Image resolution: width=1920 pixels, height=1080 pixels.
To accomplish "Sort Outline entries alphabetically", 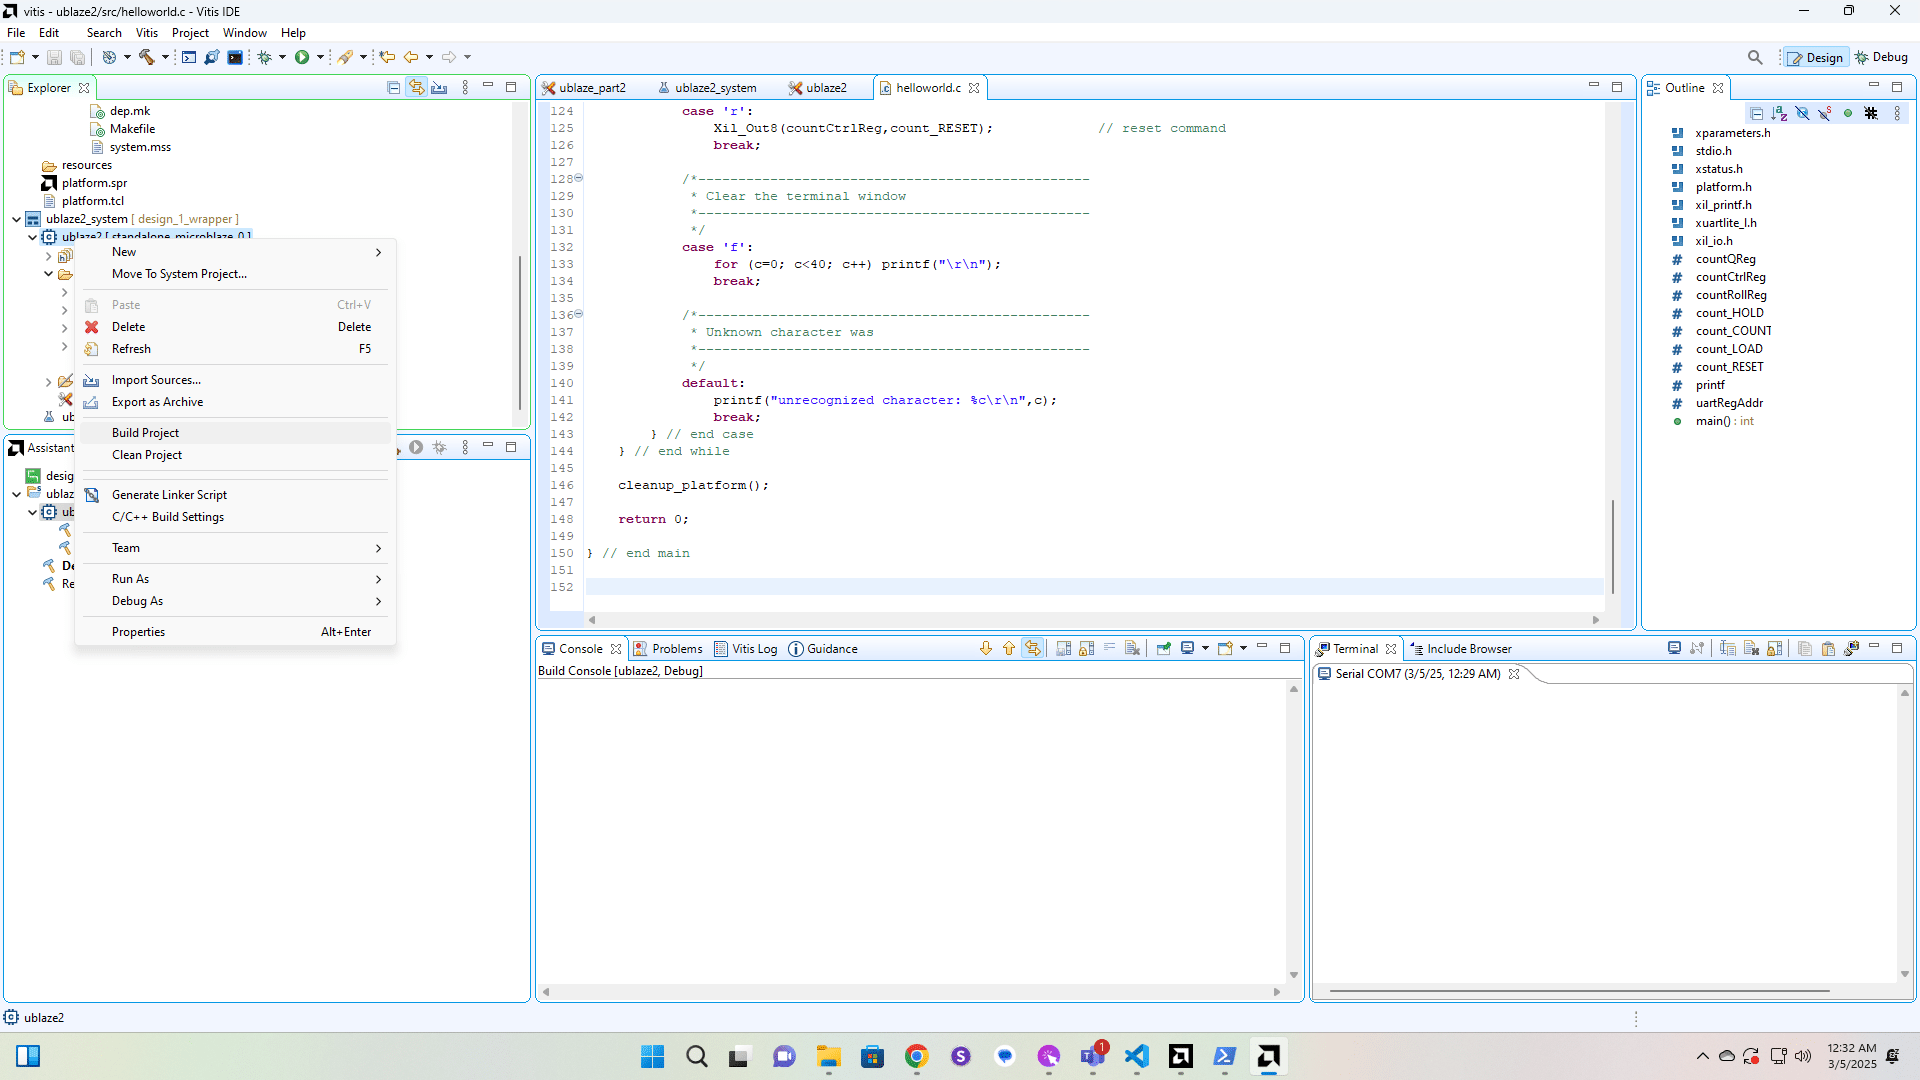I will coord(1780,113).
